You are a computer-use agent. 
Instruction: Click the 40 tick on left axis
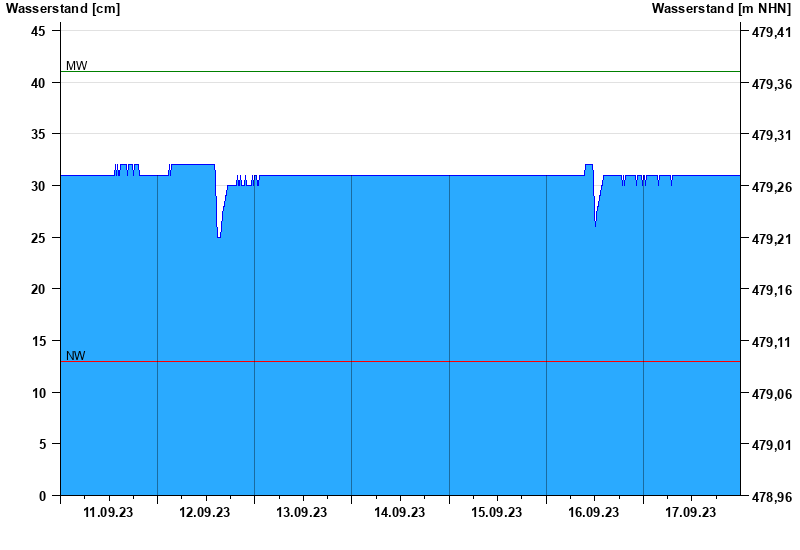coord(38,83)
